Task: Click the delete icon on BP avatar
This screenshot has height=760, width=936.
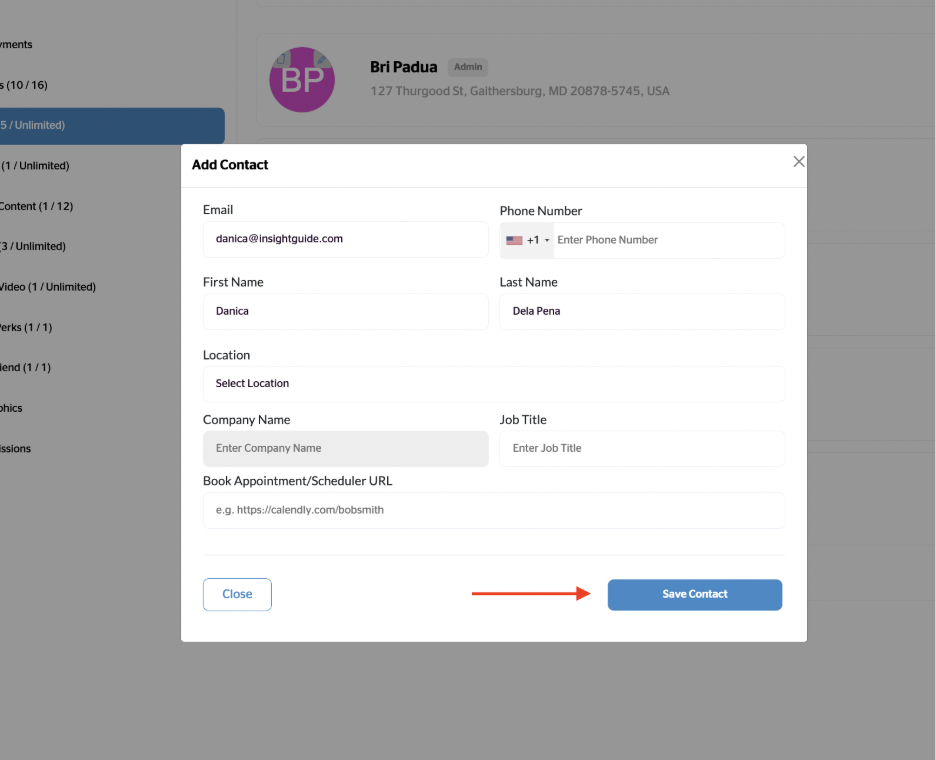Action: [x=283, y=59]
